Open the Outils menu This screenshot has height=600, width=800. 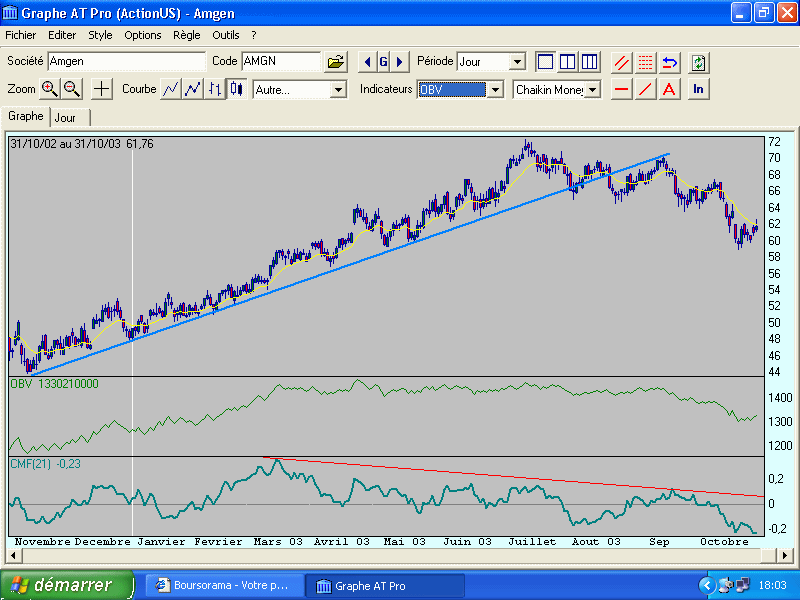click(226, 35)
